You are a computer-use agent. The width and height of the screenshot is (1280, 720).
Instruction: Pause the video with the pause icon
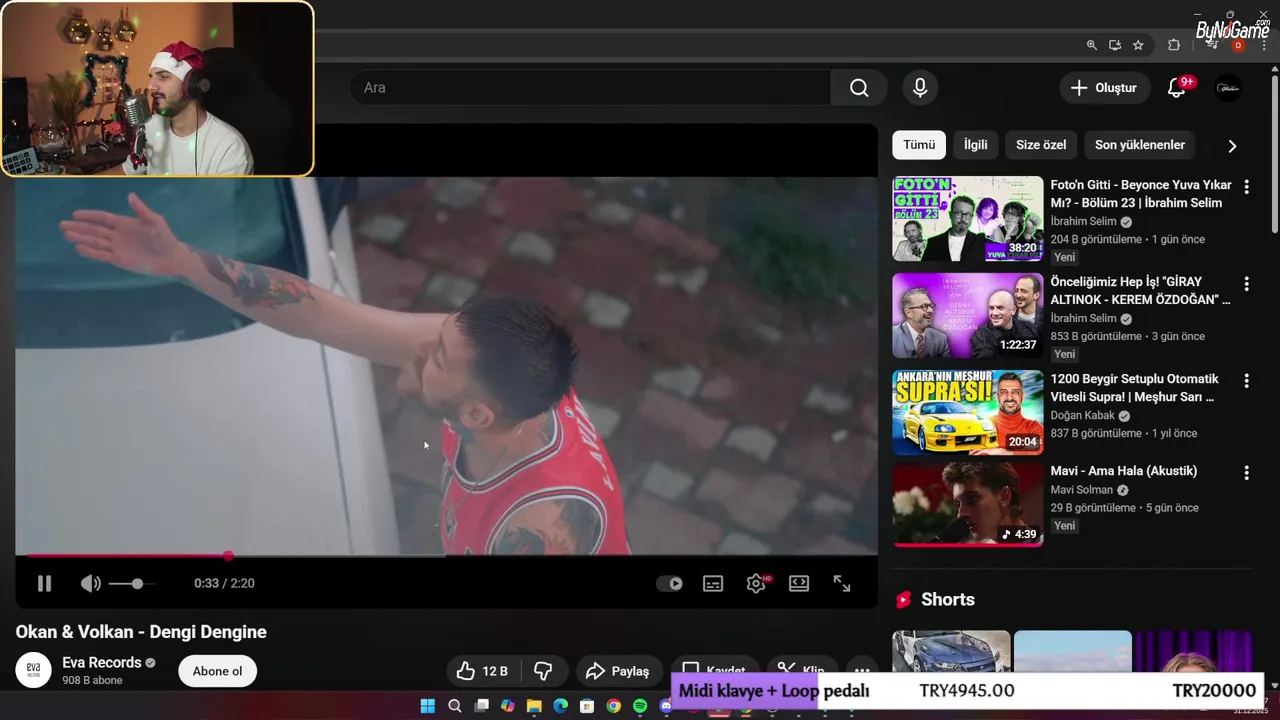tap(44, 583)
